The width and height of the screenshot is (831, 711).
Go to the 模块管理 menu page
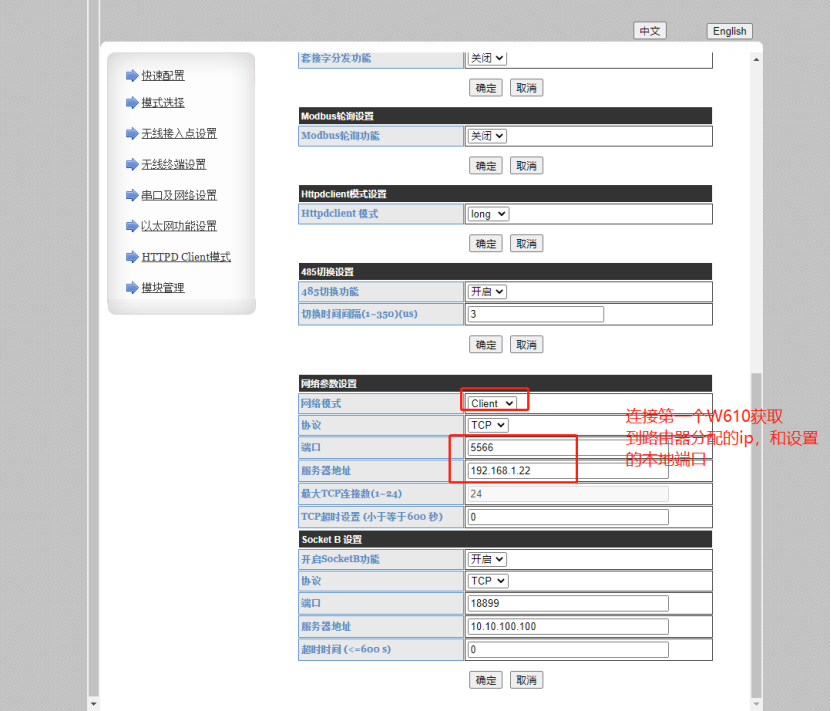point(162,289)
